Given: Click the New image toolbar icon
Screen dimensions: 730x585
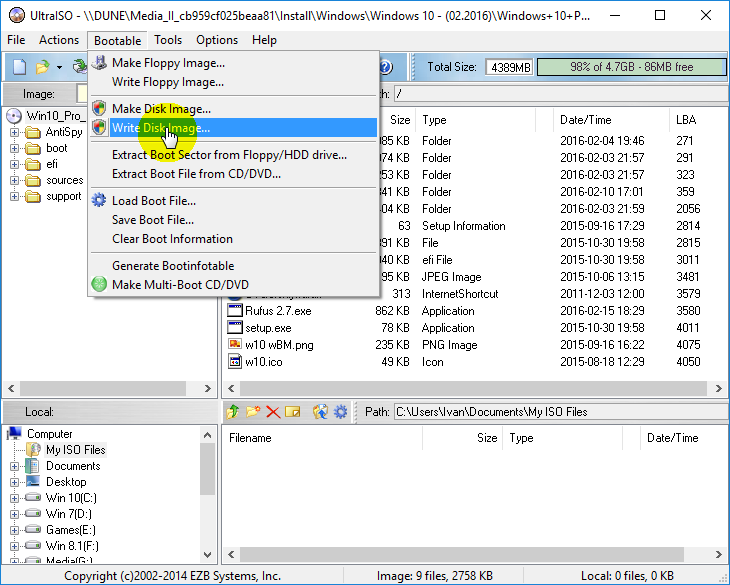Looking at the screenshot, I should (19, 67).
